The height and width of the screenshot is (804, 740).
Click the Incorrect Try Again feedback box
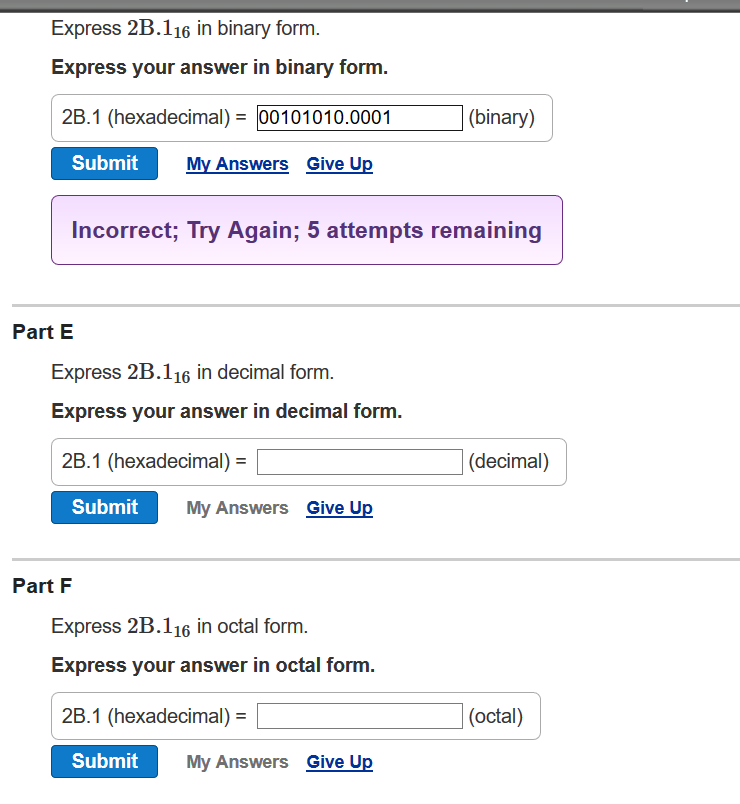coord(306,230)
